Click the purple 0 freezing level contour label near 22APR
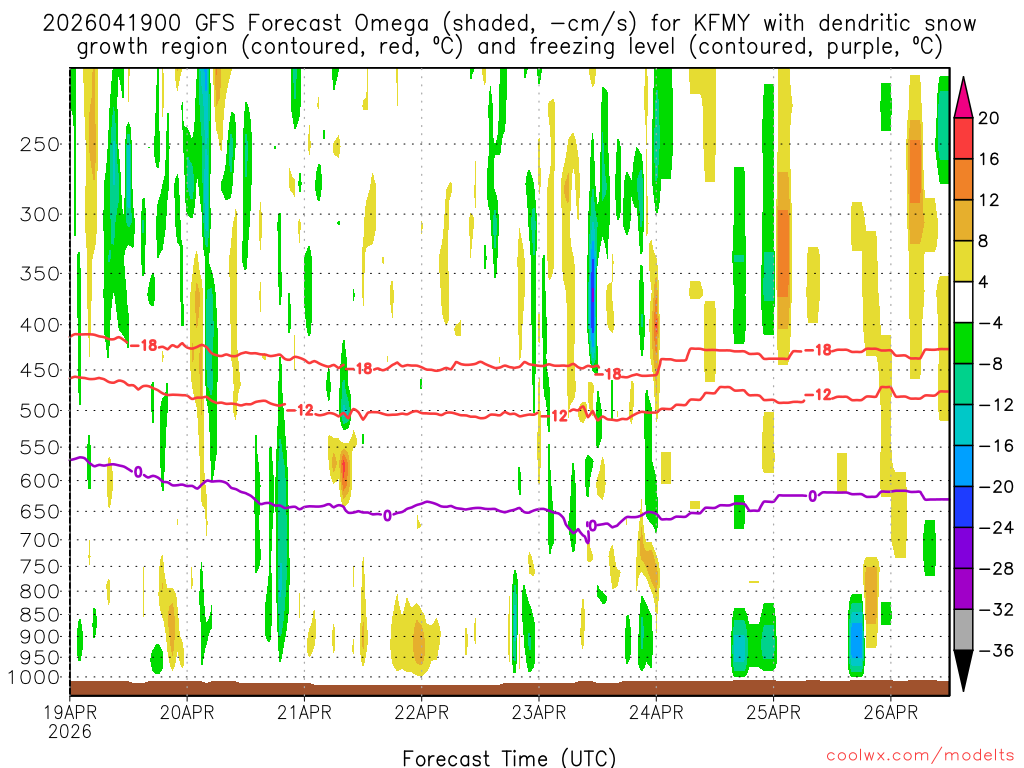The width and height of the screenshot is (1024, 768). tap(387, 516)
